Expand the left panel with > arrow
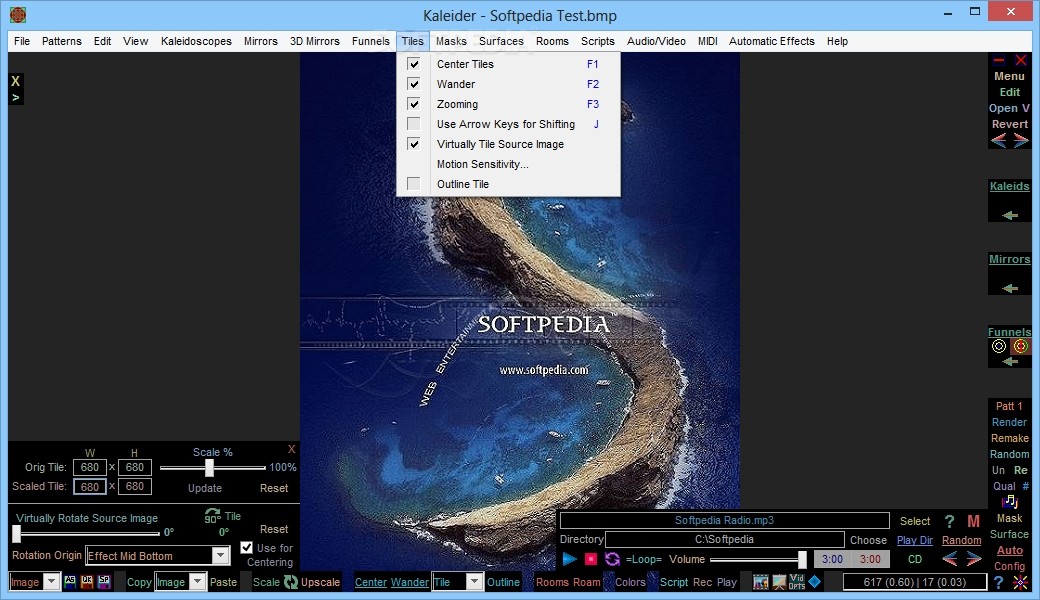 pos(15,97)
